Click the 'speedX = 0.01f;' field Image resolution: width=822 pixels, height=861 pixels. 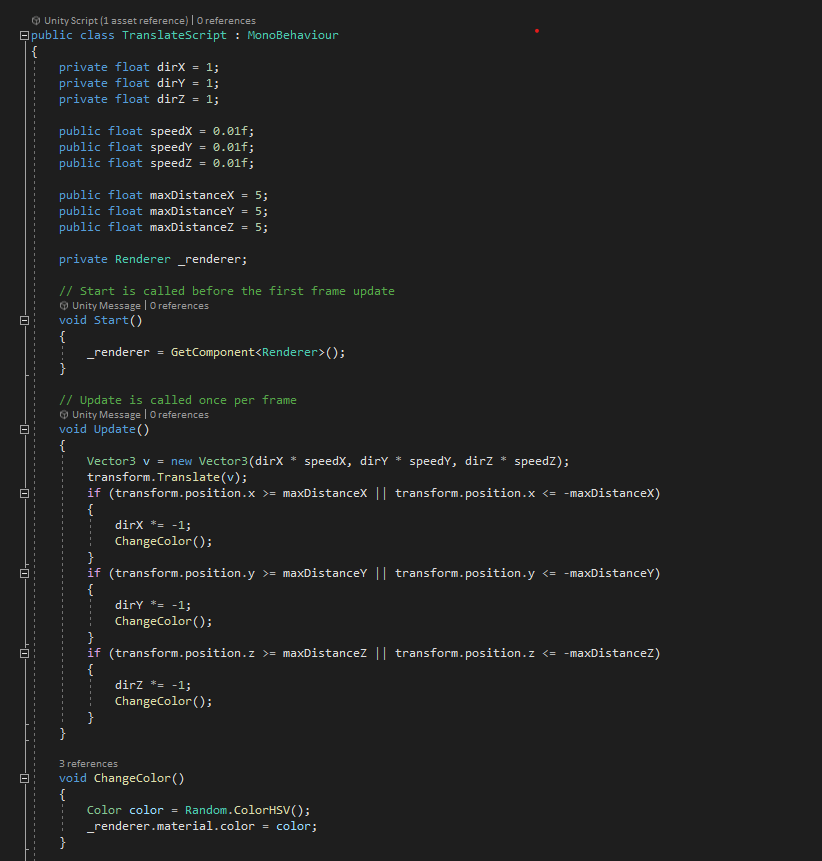202,131
